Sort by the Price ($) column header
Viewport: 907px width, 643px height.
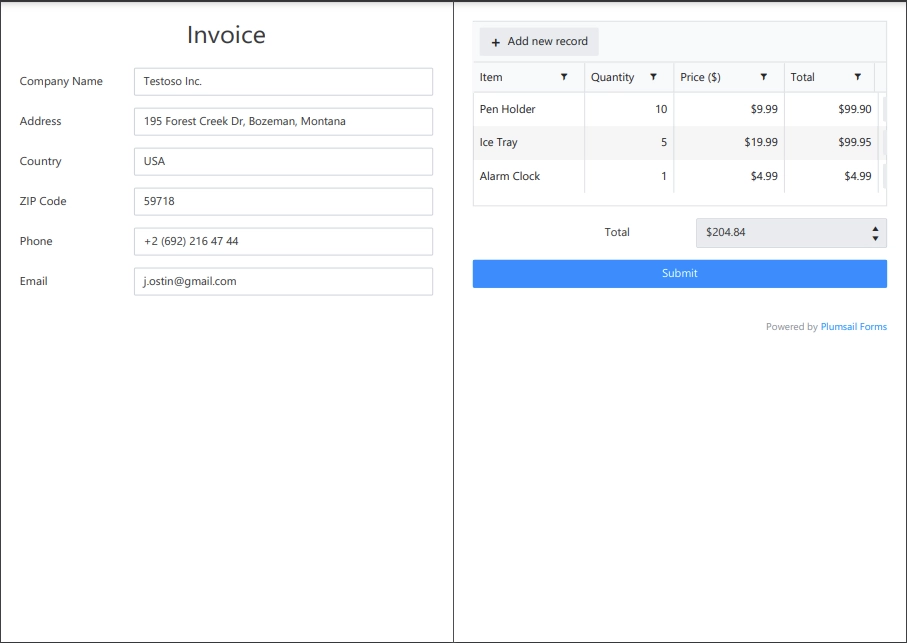click(x=700, y=77)
